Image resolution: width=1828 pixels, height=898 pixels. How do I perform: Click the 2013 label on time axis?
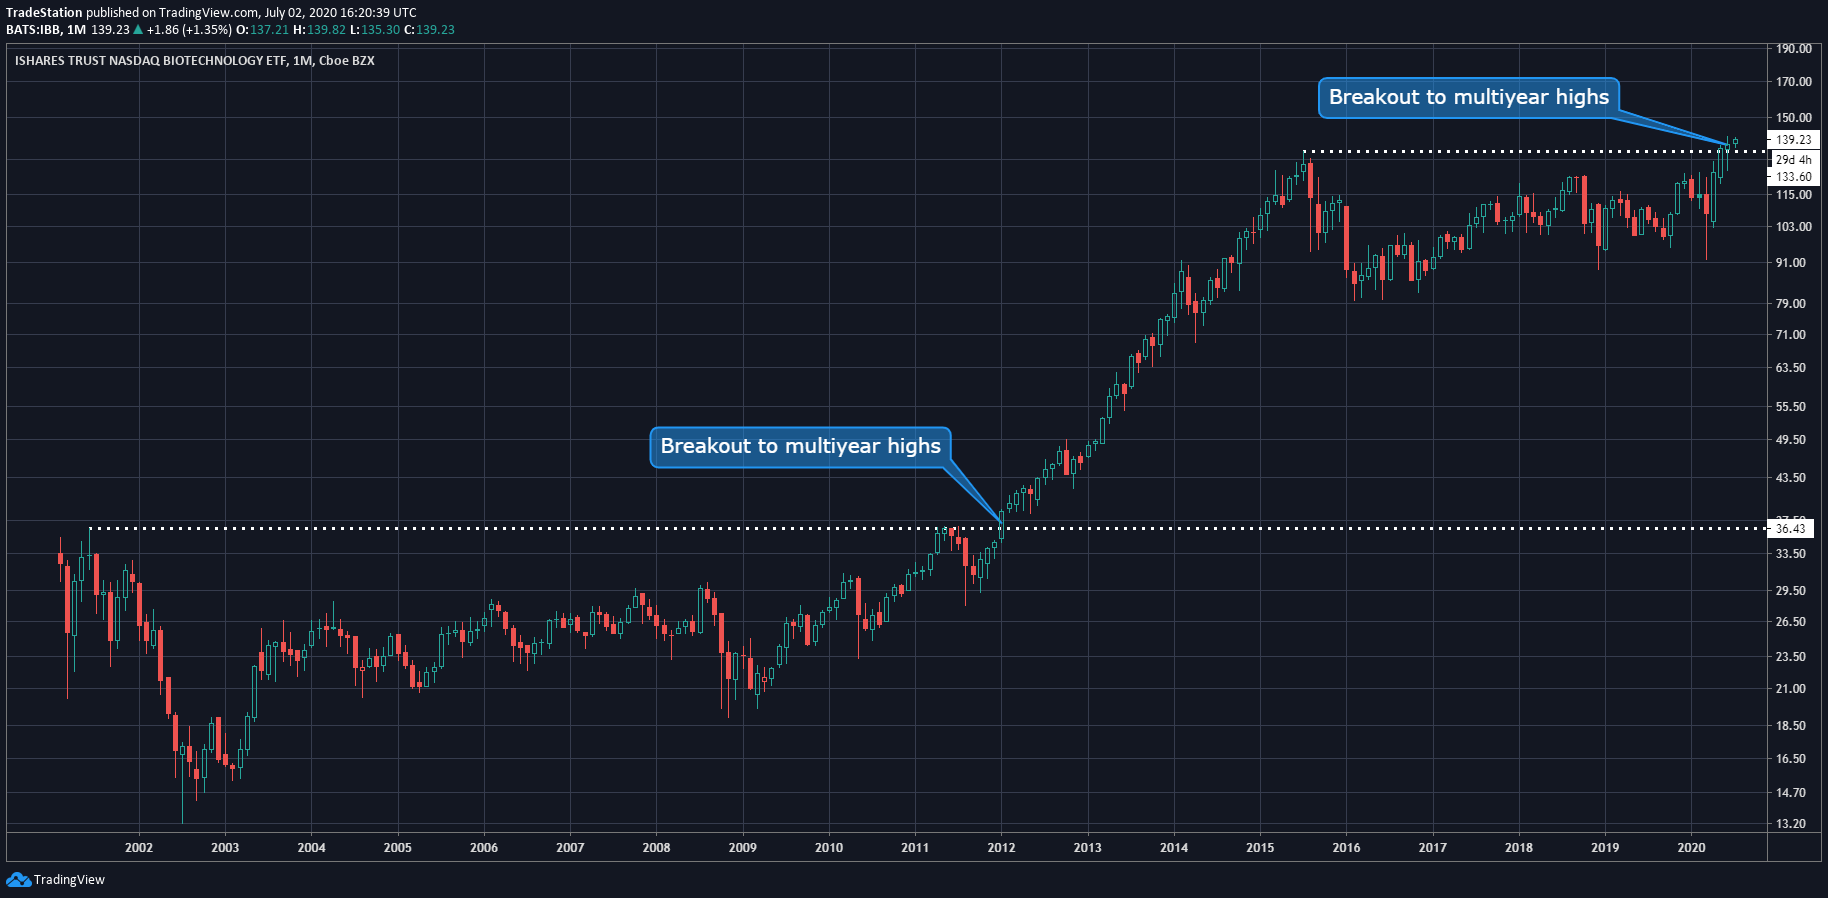(1088, 848)
